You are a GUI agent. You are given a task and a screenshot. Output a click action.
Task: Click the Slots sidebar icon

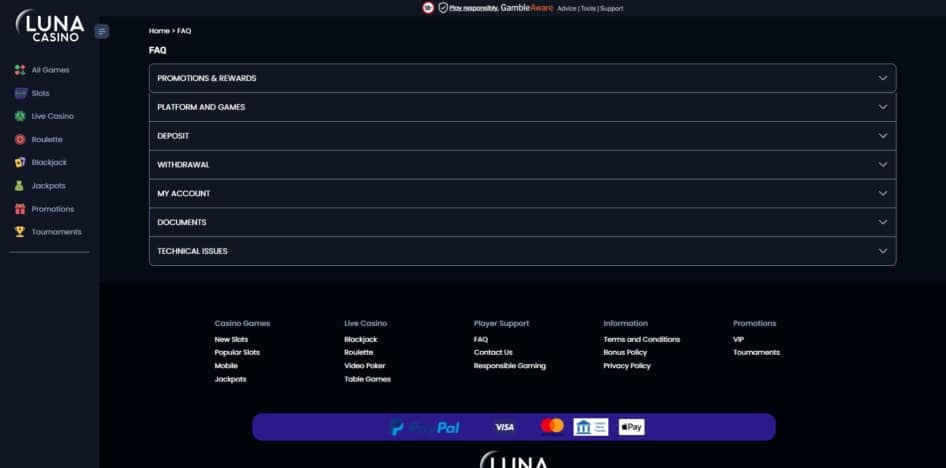[x=21, y=93]
